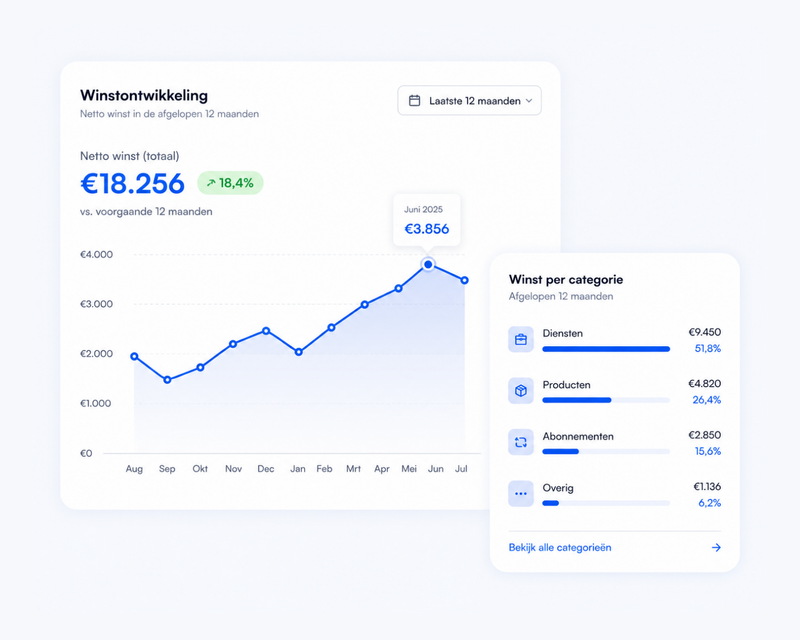Viewport: 800px width, 640px height.
Task: Select the Sep data point on chart
Action: 167,380
